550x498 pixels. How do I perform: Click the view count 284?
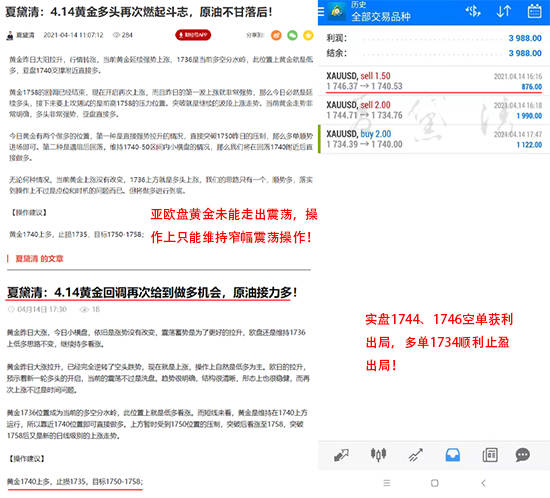[127, 35]
